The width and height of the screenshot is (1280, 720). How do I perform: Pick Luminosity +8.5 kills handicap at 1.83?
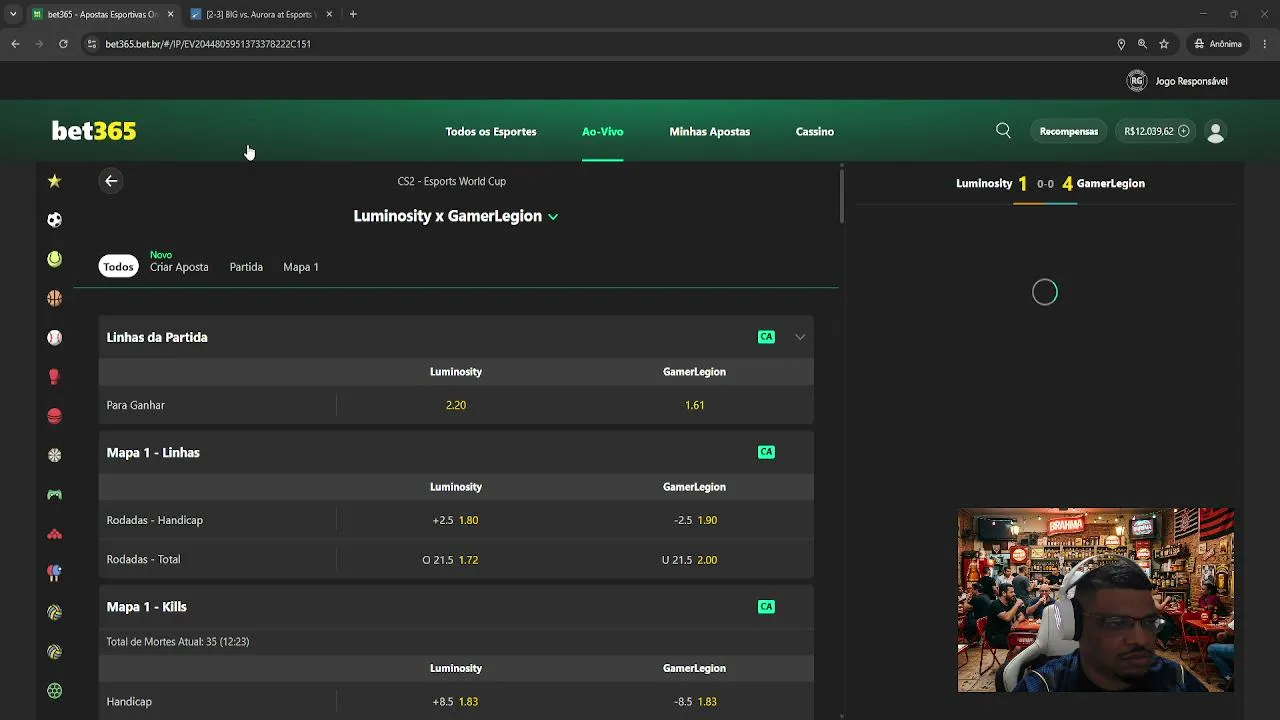(x=456, y=702)
